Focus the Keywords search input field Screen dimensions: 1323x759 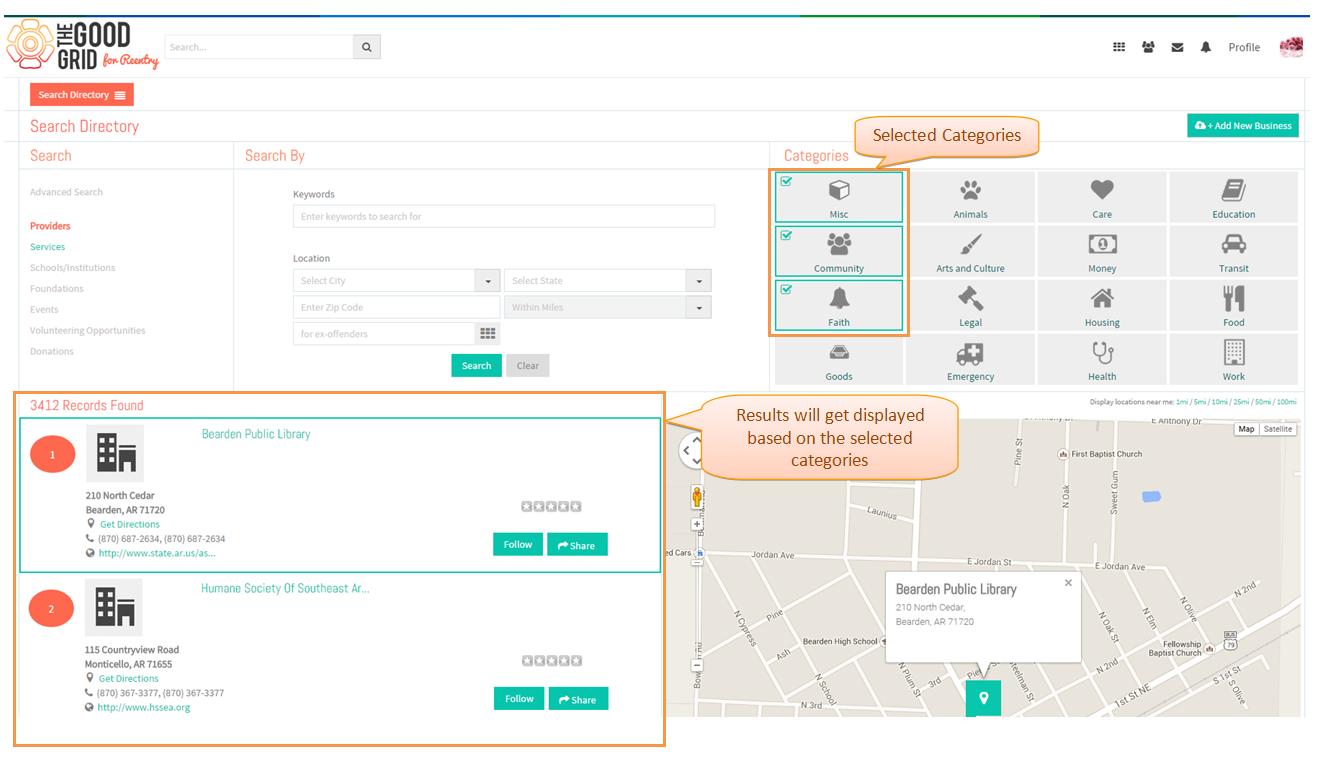coord(504,217)
